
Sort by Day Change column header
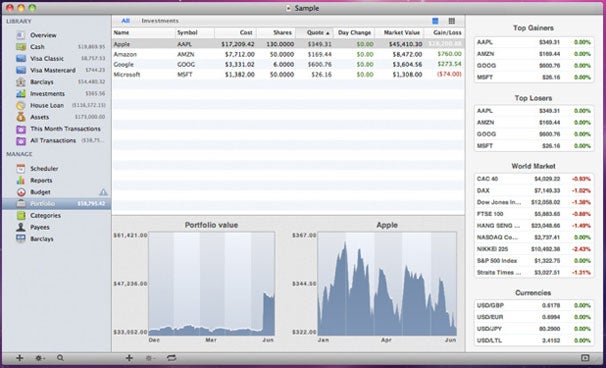[354, 33]
